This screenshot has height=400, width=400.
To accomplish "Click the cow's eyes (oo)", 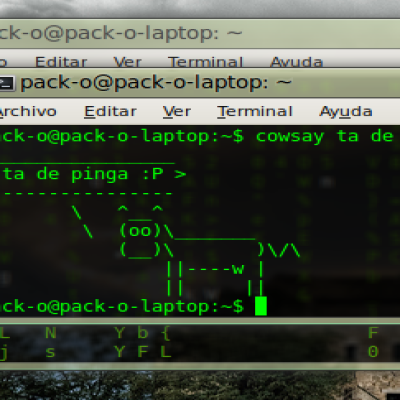I will [140, 231].
